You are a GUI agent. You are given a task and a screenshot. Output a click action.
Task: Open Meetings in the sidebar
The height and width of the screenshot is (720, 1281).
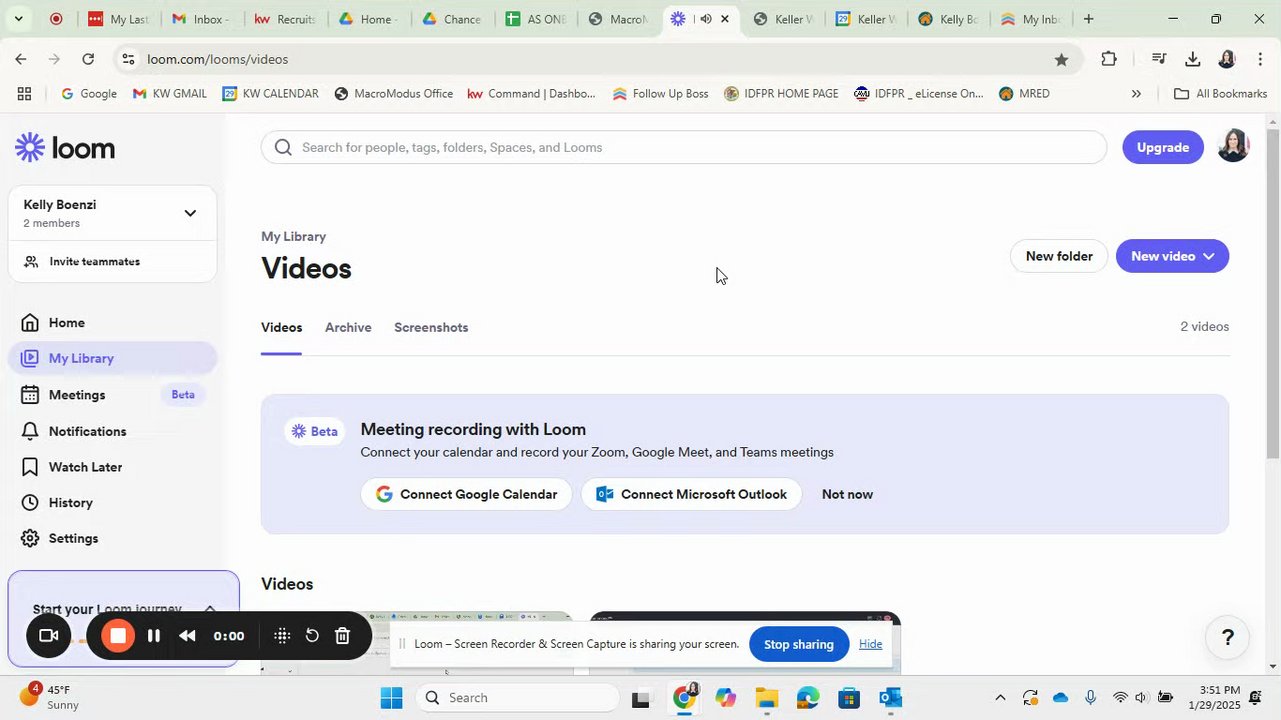click(112, 395)
